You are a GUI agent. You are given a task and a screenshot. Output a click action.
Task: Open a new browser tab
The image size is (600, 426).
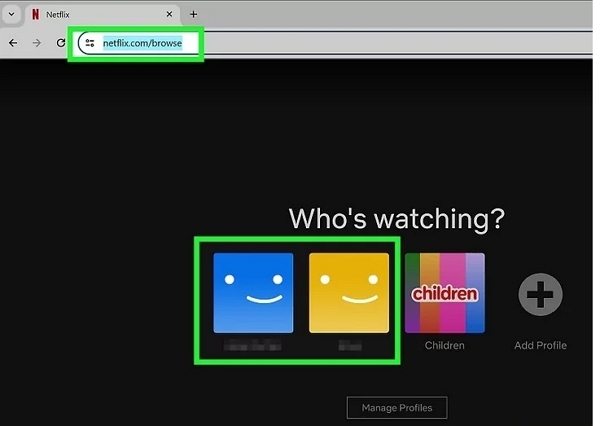coord(194,15)
